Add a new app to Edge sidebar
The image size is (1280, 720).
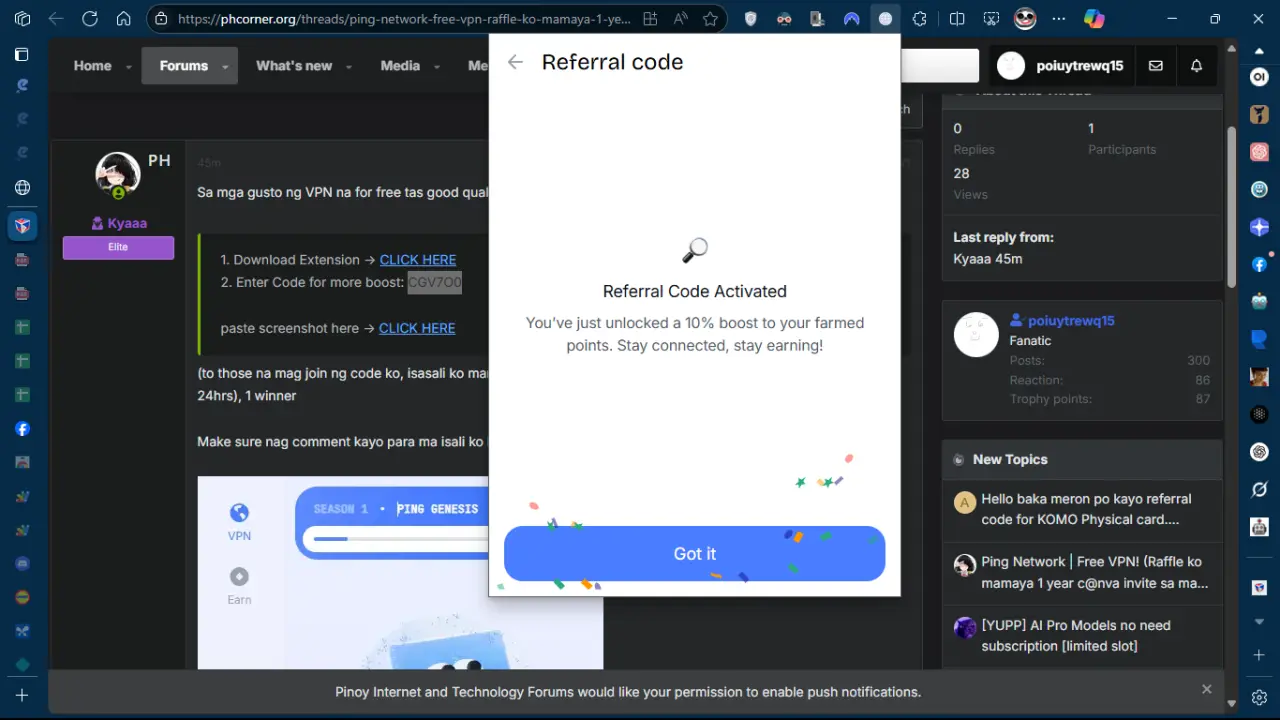click(1259, 655)
